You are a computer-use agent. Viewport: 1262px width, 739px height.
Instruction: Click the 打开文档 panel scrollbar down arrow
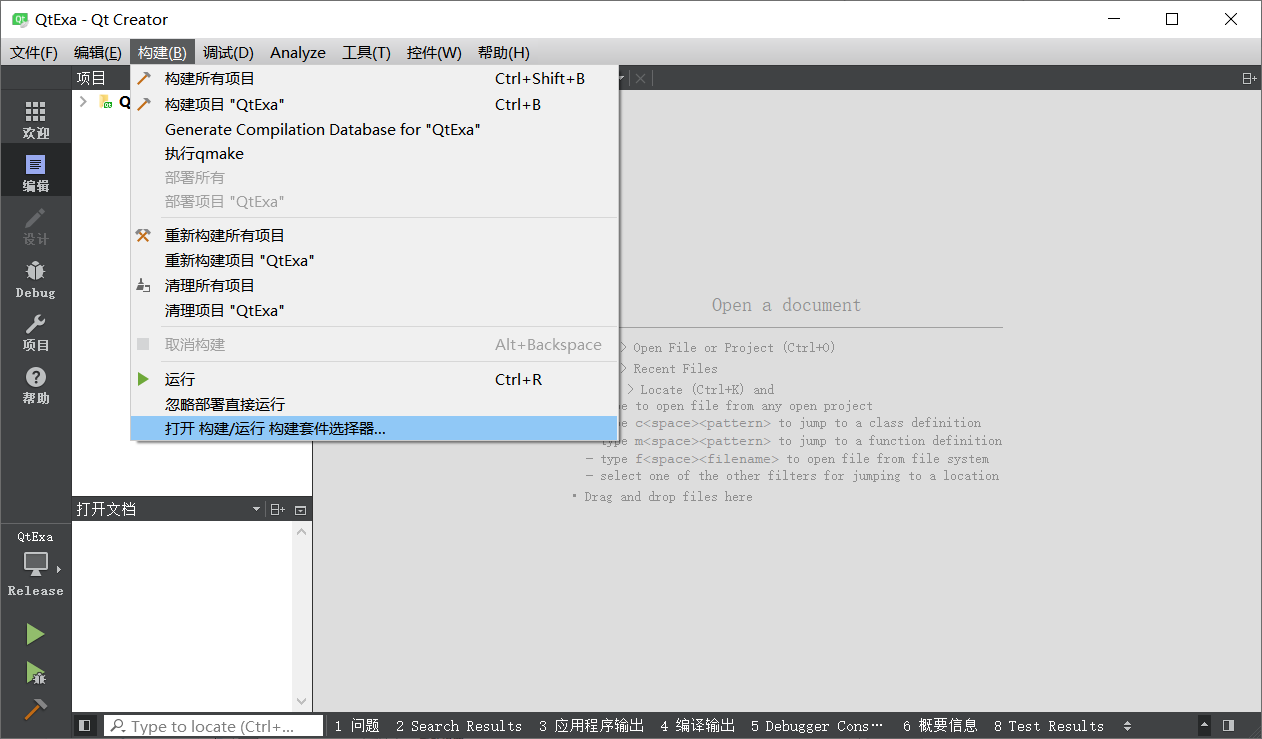click(x=302, y=703)
